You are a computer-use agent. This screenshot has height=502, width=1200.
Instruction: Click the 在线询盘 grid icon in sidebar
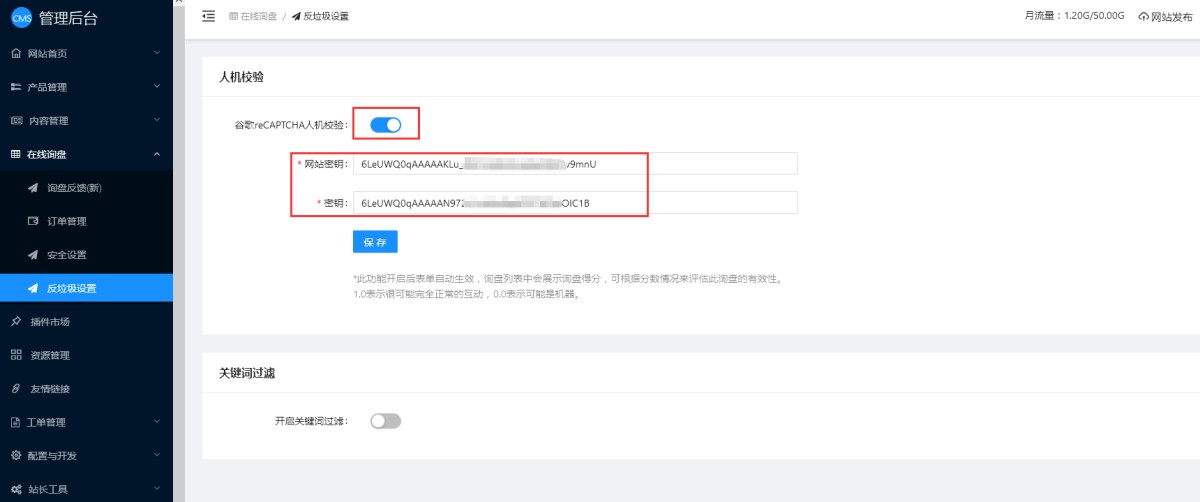click(15, 154)
